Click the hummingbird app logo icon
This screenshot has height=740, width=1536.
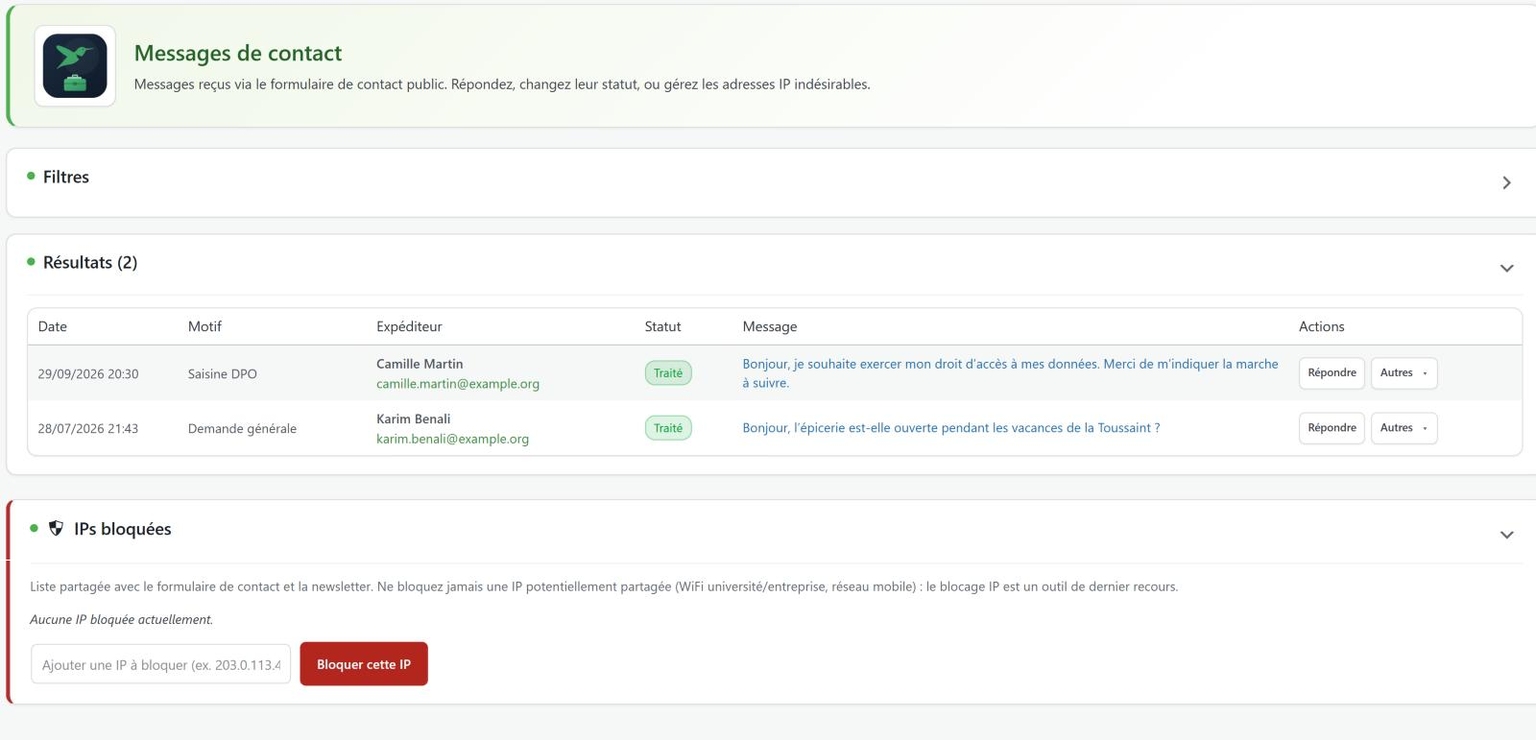(75, 66)
